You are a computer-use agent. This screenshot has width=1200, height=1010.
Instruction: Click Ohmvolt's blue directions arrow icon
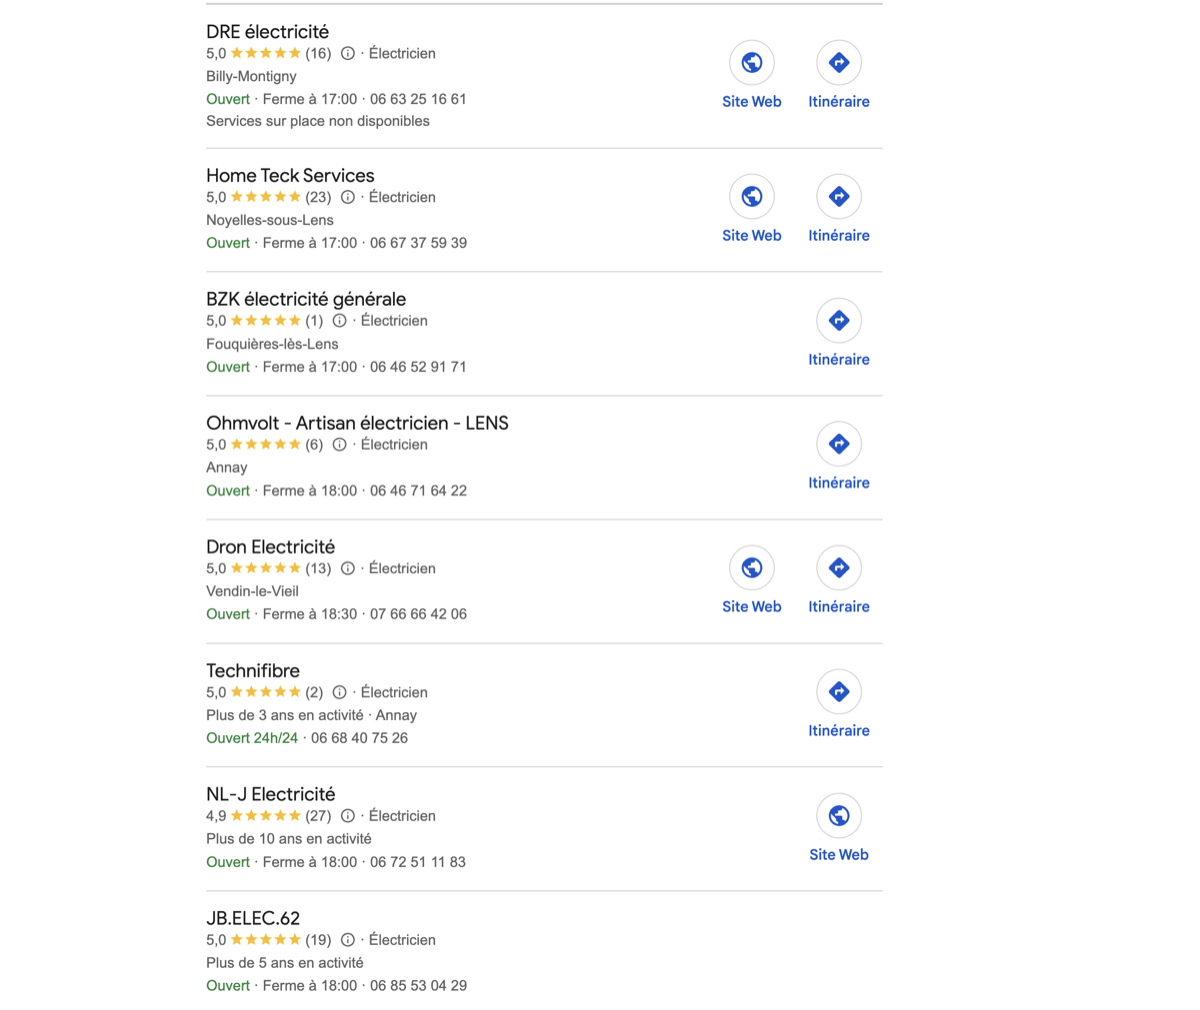(839, 443)
